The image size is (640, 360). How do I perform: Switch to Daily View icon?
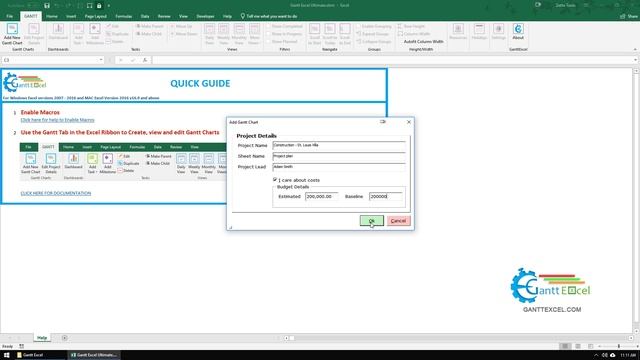click(x=209, y=34)
